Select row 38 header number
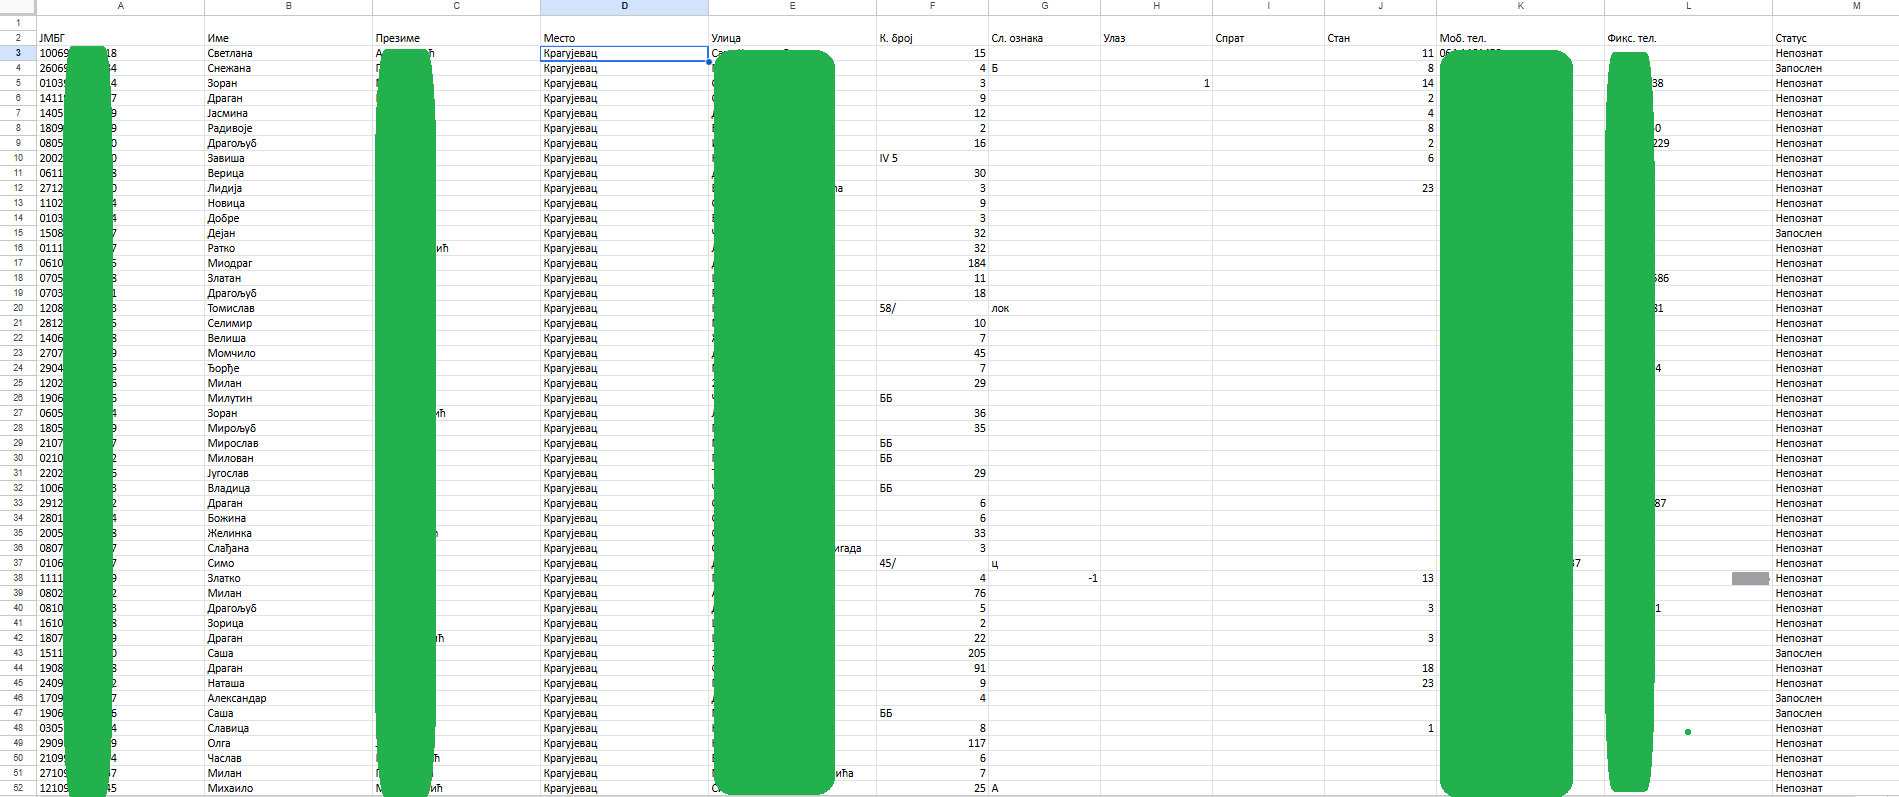The width and height of the screenshot is (1899, 797). pos(18,578)
